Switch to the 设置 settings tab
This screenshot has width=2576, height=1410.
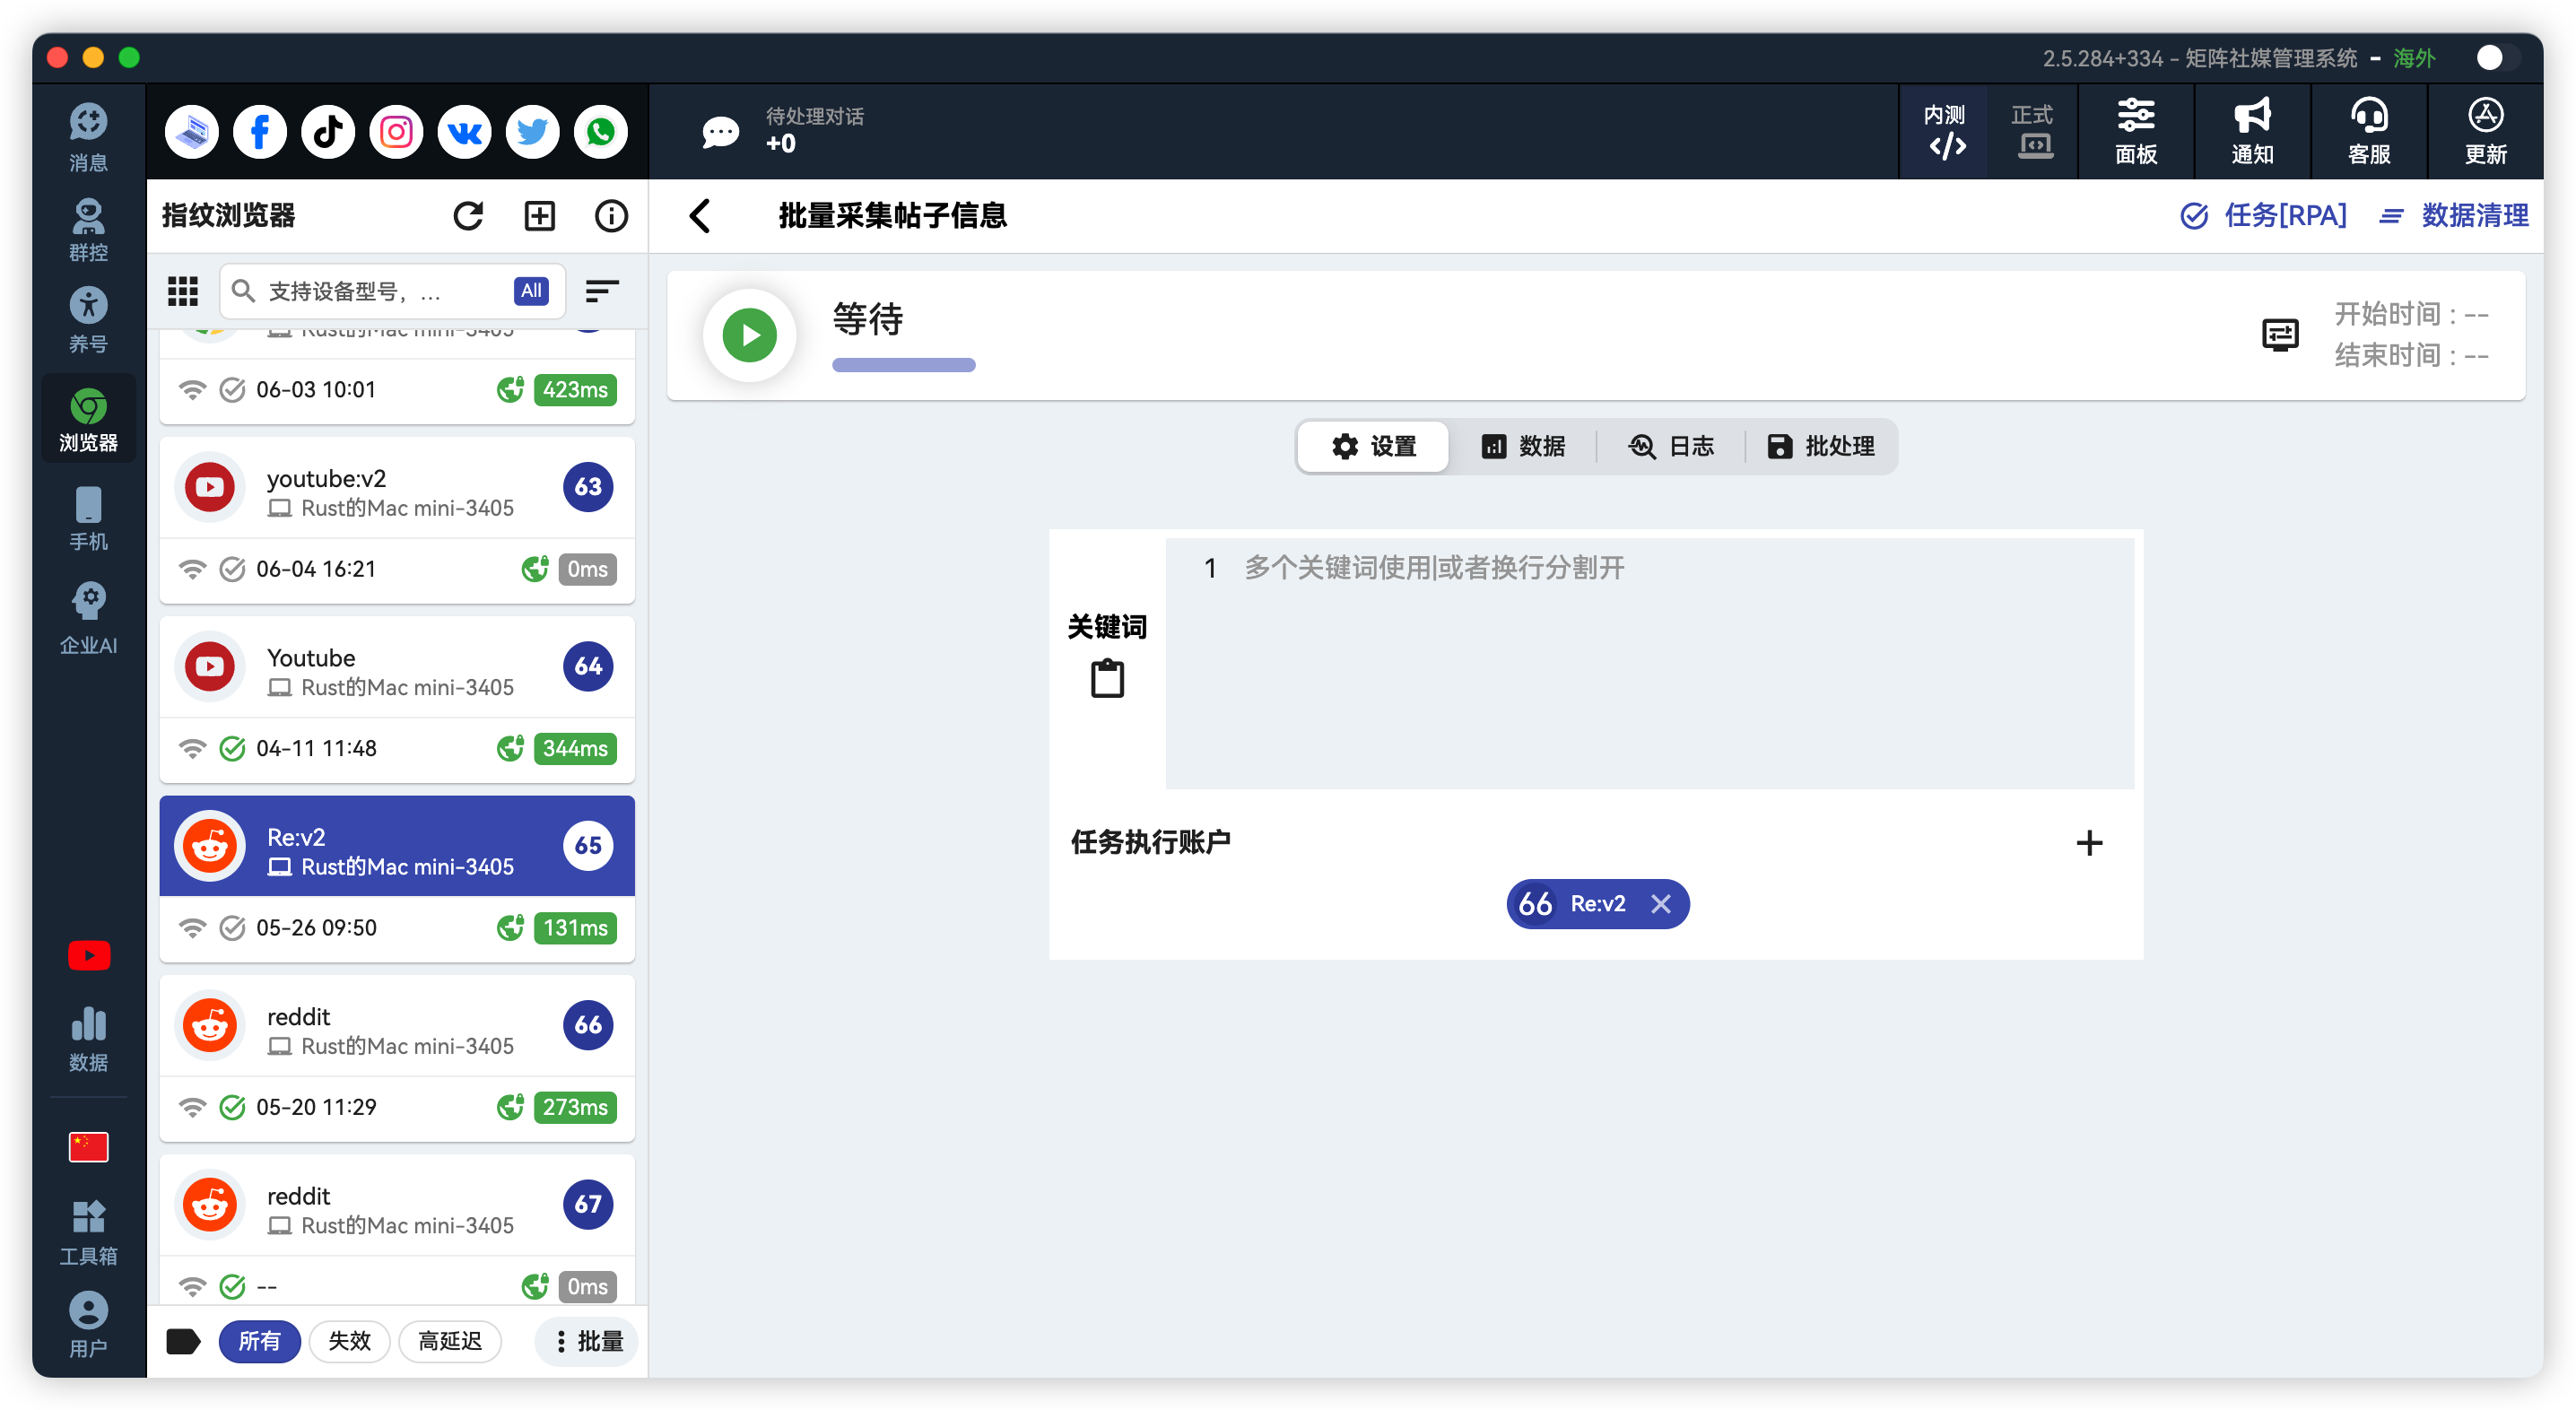1374,446
